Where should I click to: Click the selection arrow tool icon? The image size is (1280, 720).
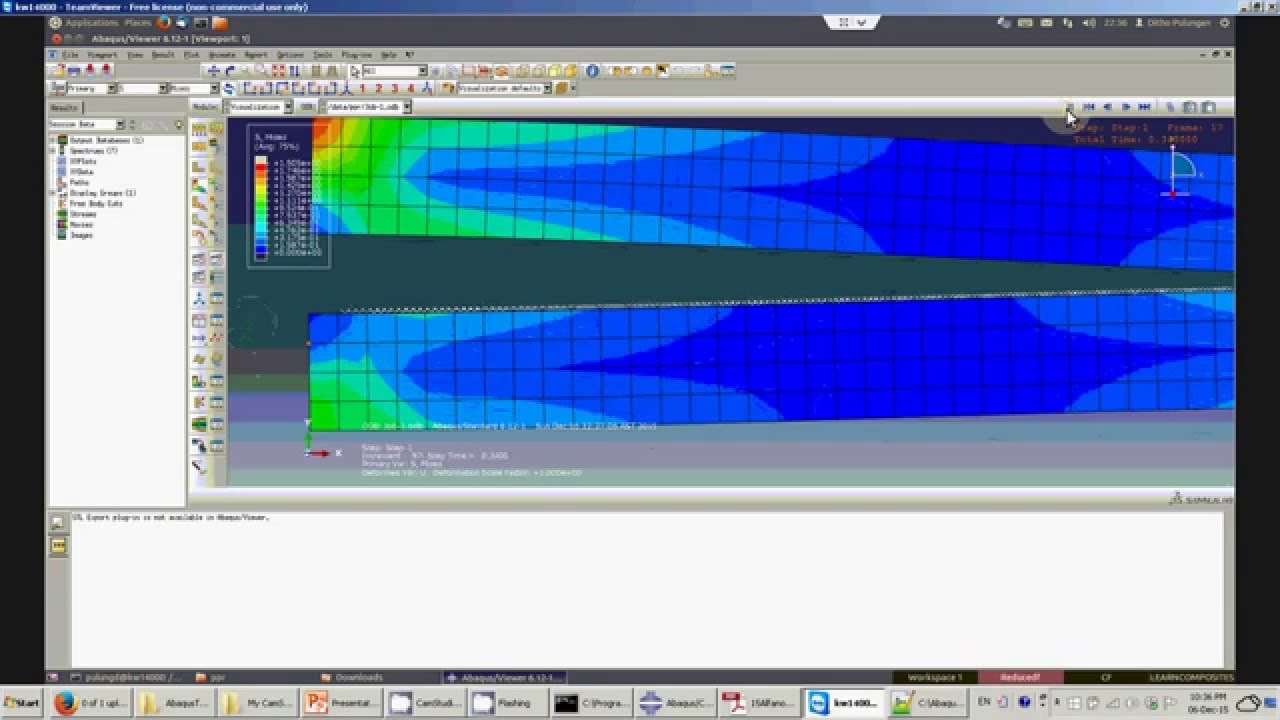click(x=354, y=71)
